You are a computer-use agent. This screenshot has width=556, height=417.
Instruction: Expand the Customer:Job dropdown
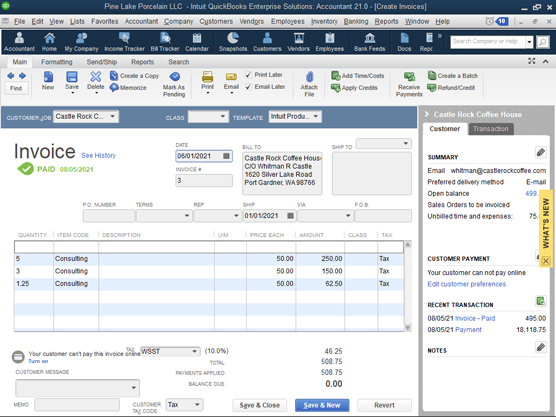tap(112, 116)
